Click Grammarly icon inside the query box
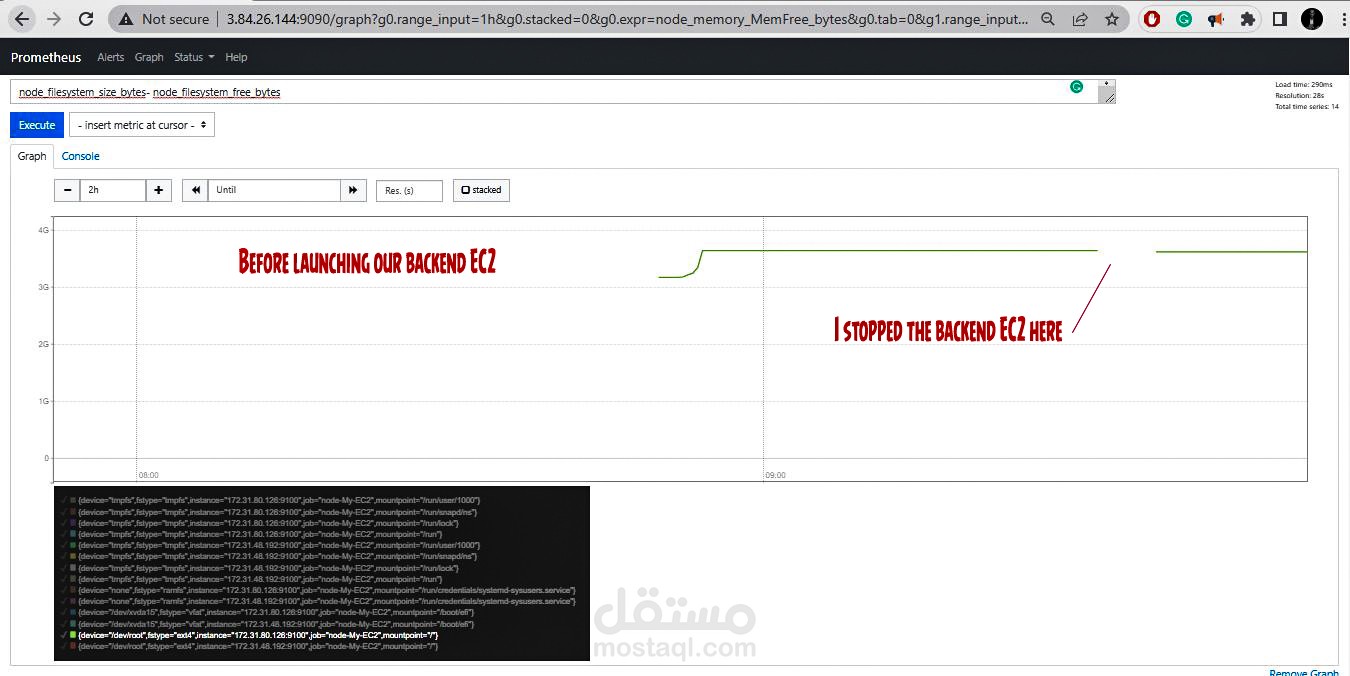This screenshot has width=1350, height=676. [1077, 87]
